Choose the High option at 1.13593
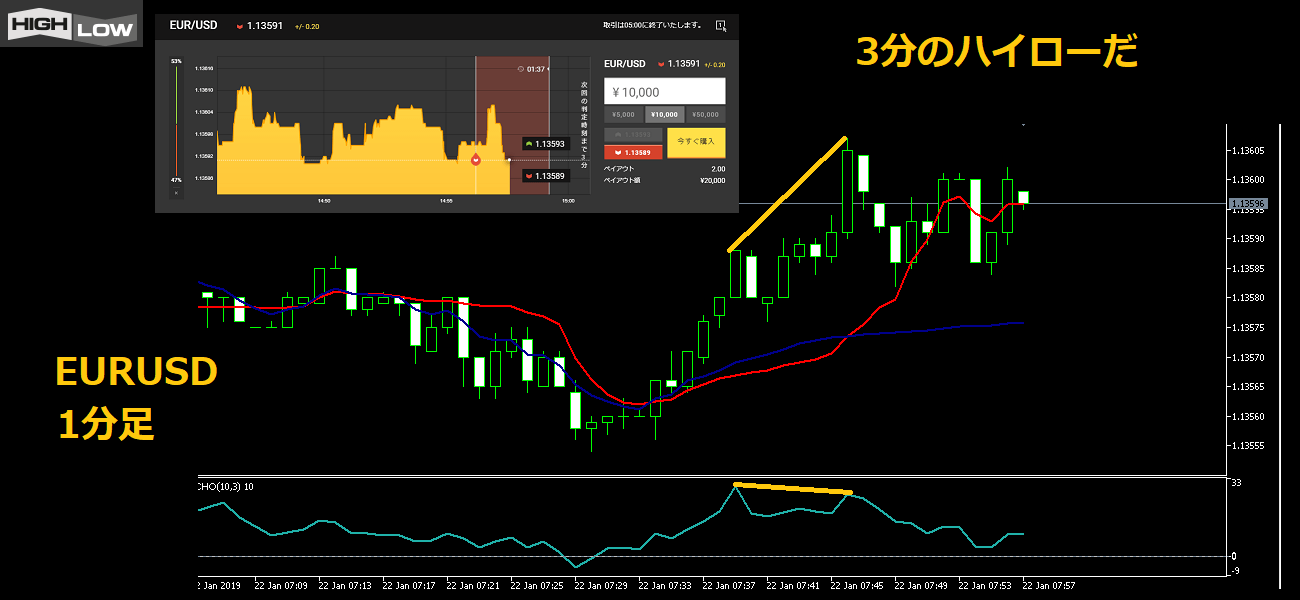The image size is (1300, 600). click(x=634, y=134)
